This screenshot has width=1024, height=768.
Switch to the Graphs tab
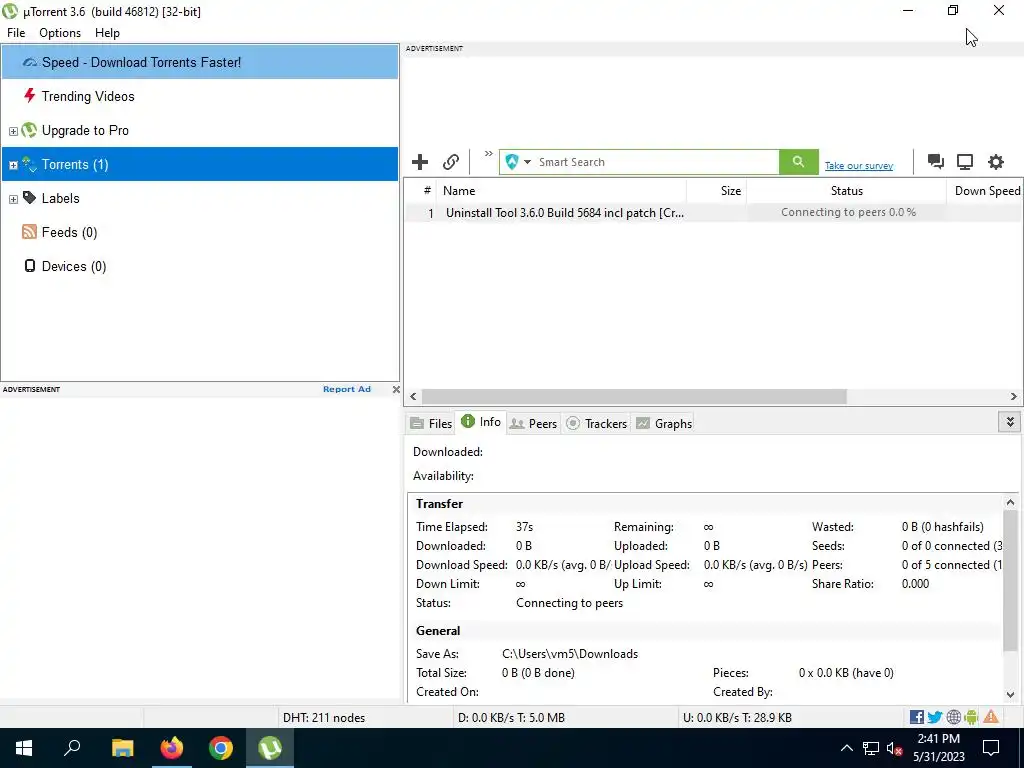pyautogui.click(x=664, y=423)
